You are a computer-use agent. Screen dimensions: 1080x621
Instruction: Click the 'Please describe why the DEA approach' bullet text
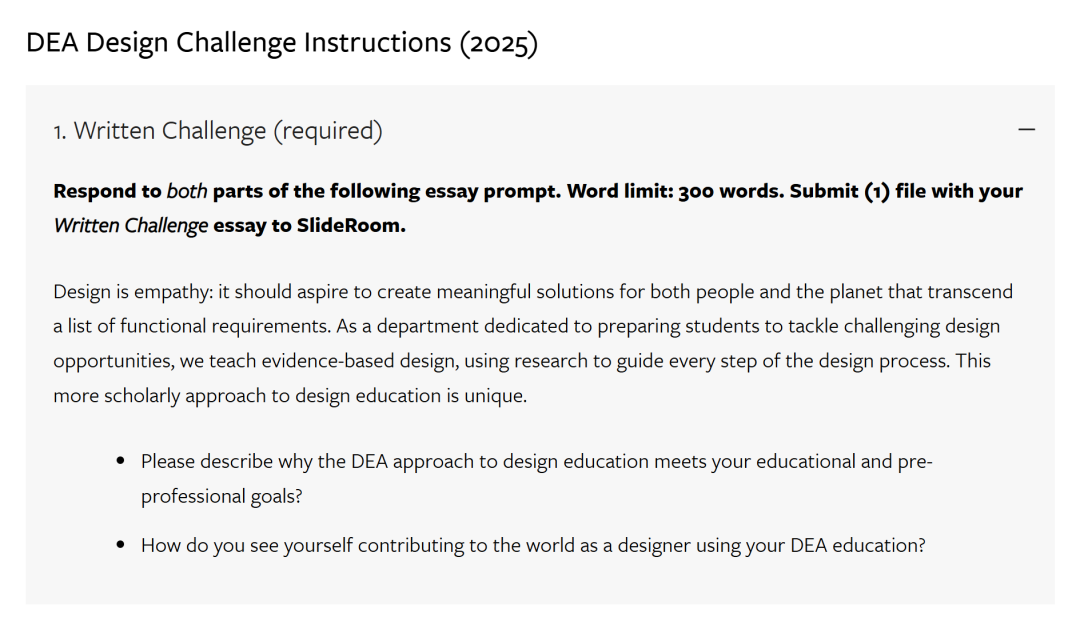click(x=537, y=478)
